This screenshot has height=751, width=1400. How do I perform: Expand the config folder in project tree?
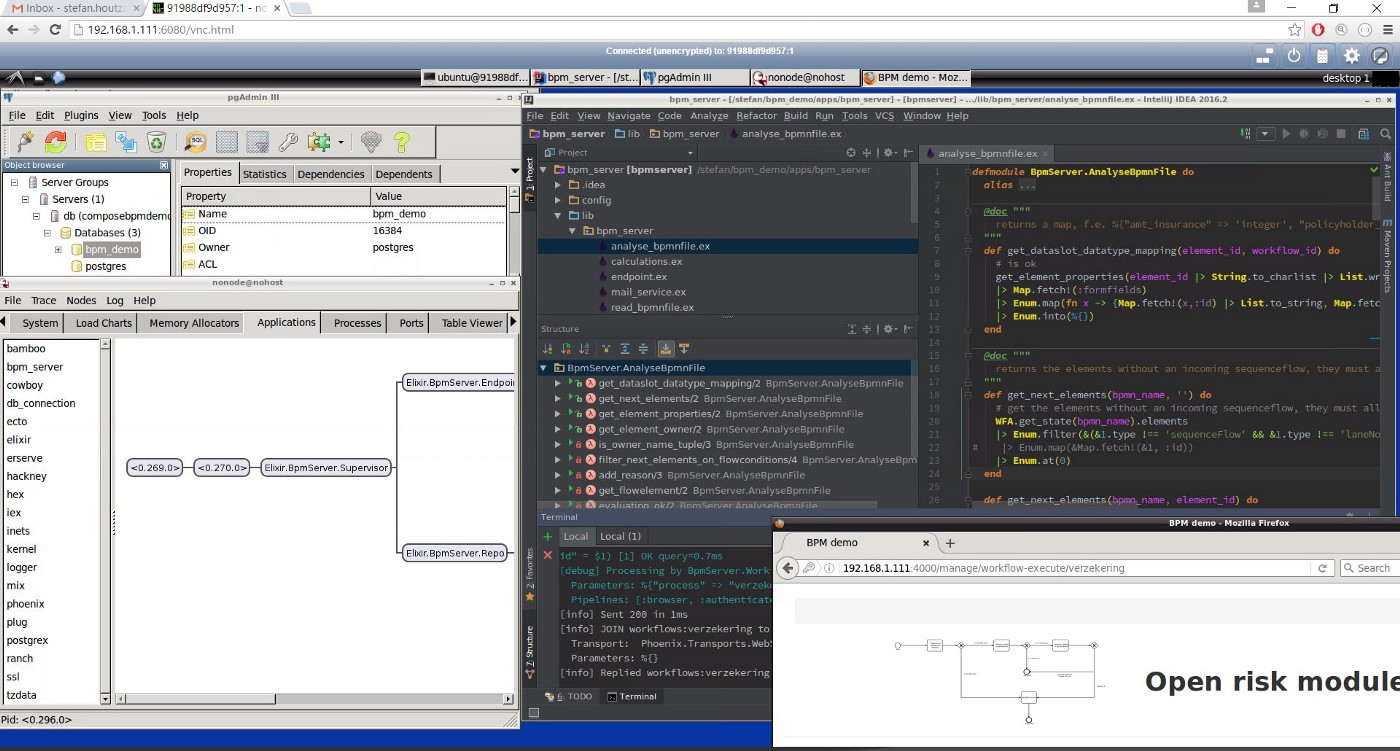558,200
